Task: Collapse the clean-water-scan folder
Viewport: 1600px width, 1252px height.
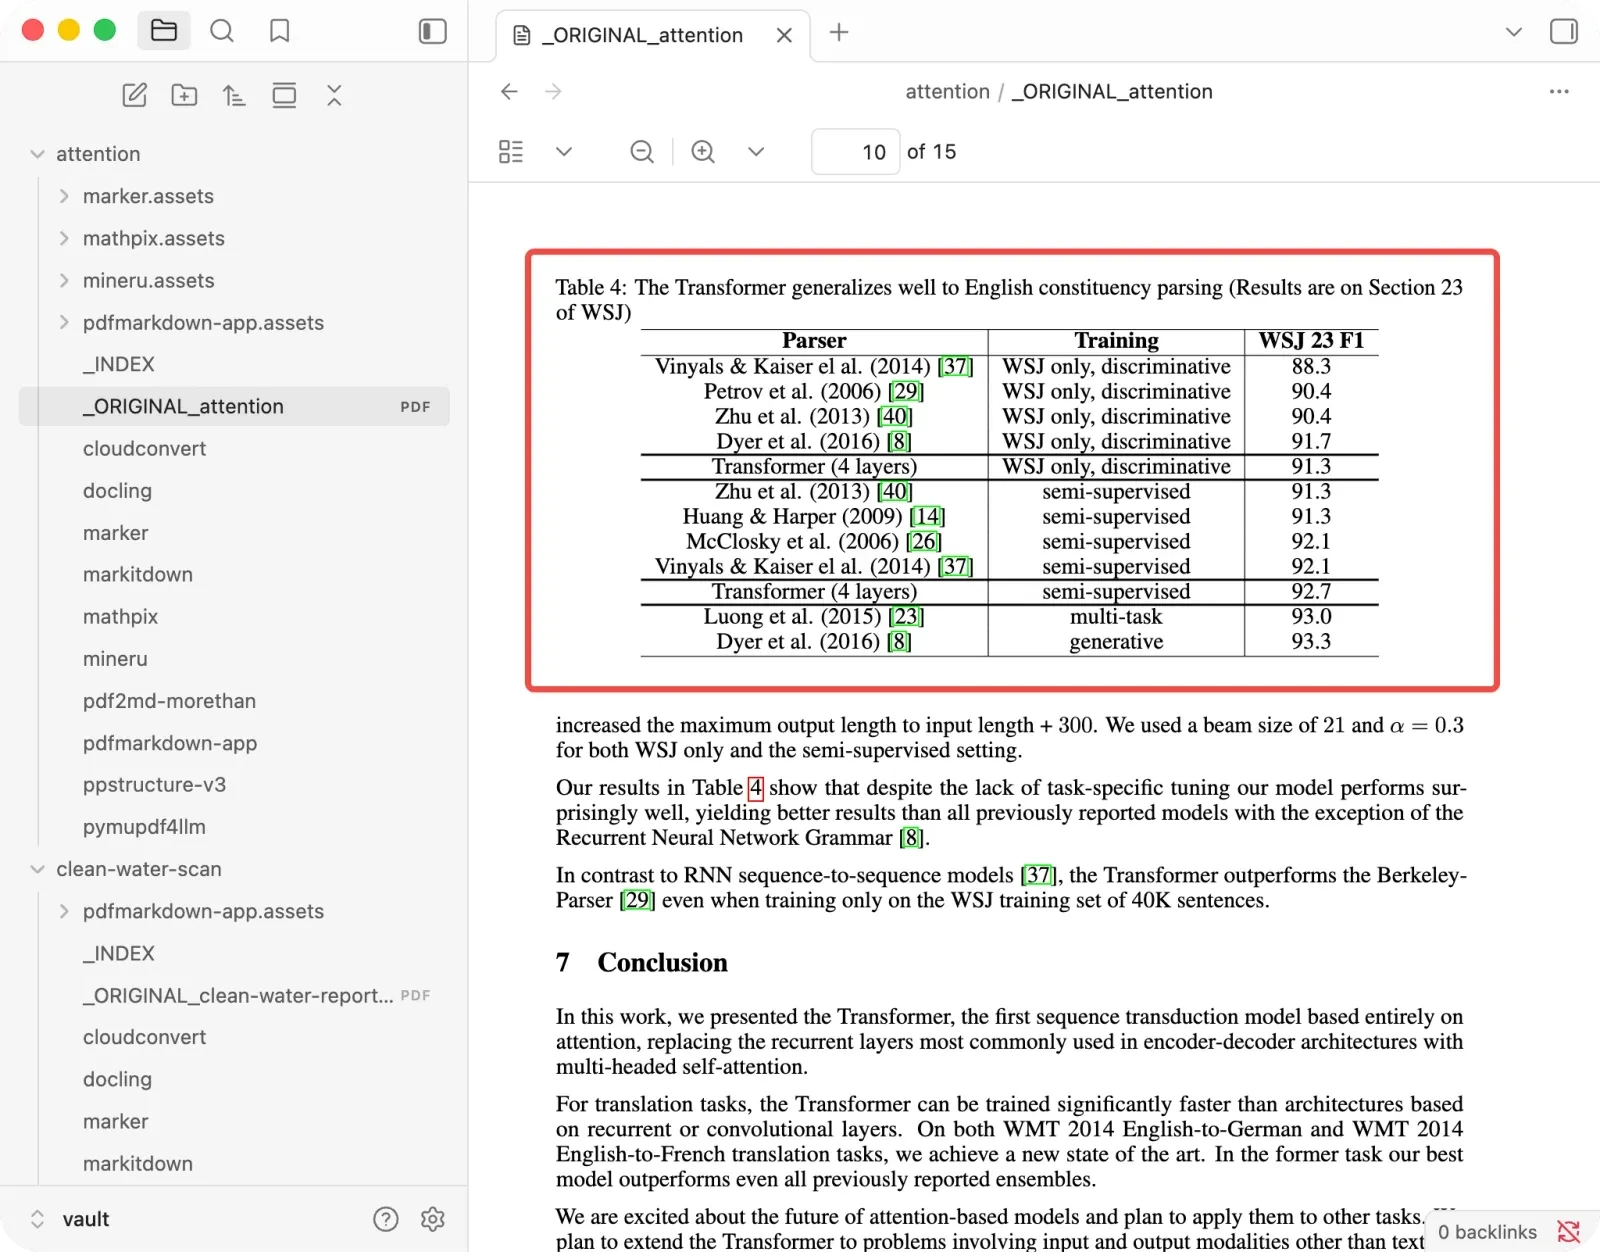Action: point(37,869)
